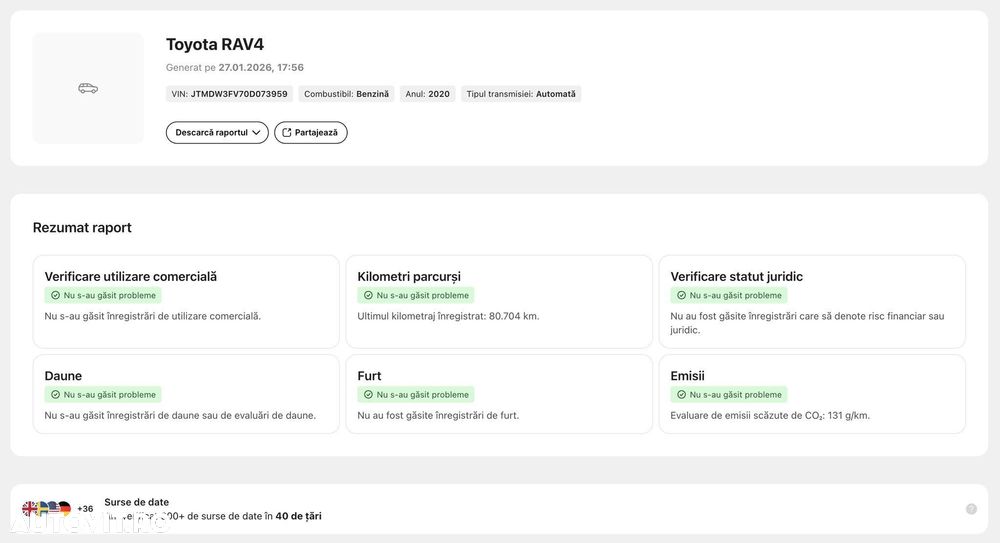
Task: Click the checkmark icon under Furt
Action: (x=368, y=395)
